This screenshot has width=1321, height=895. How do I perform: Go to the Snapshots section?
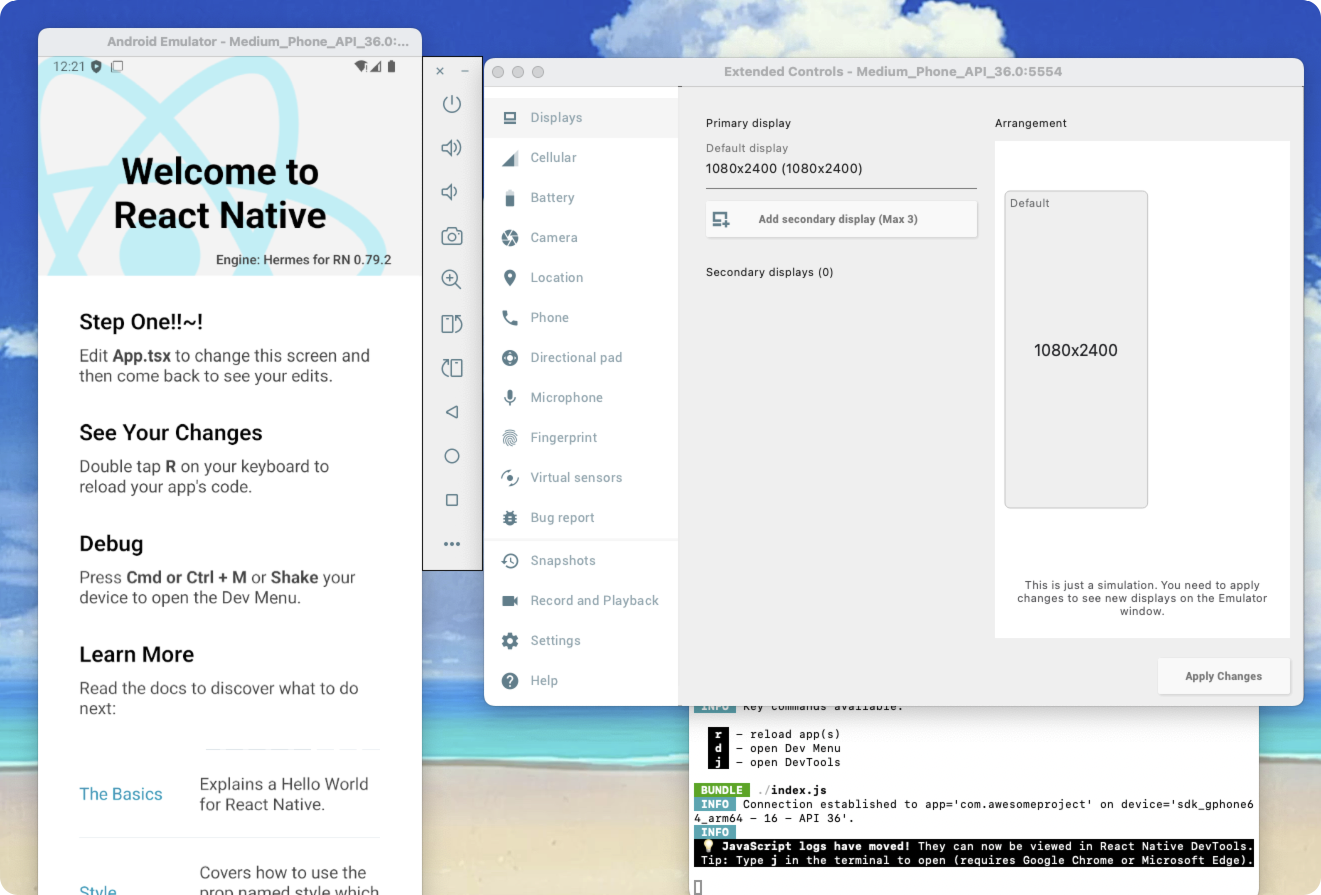click(562, 561)
